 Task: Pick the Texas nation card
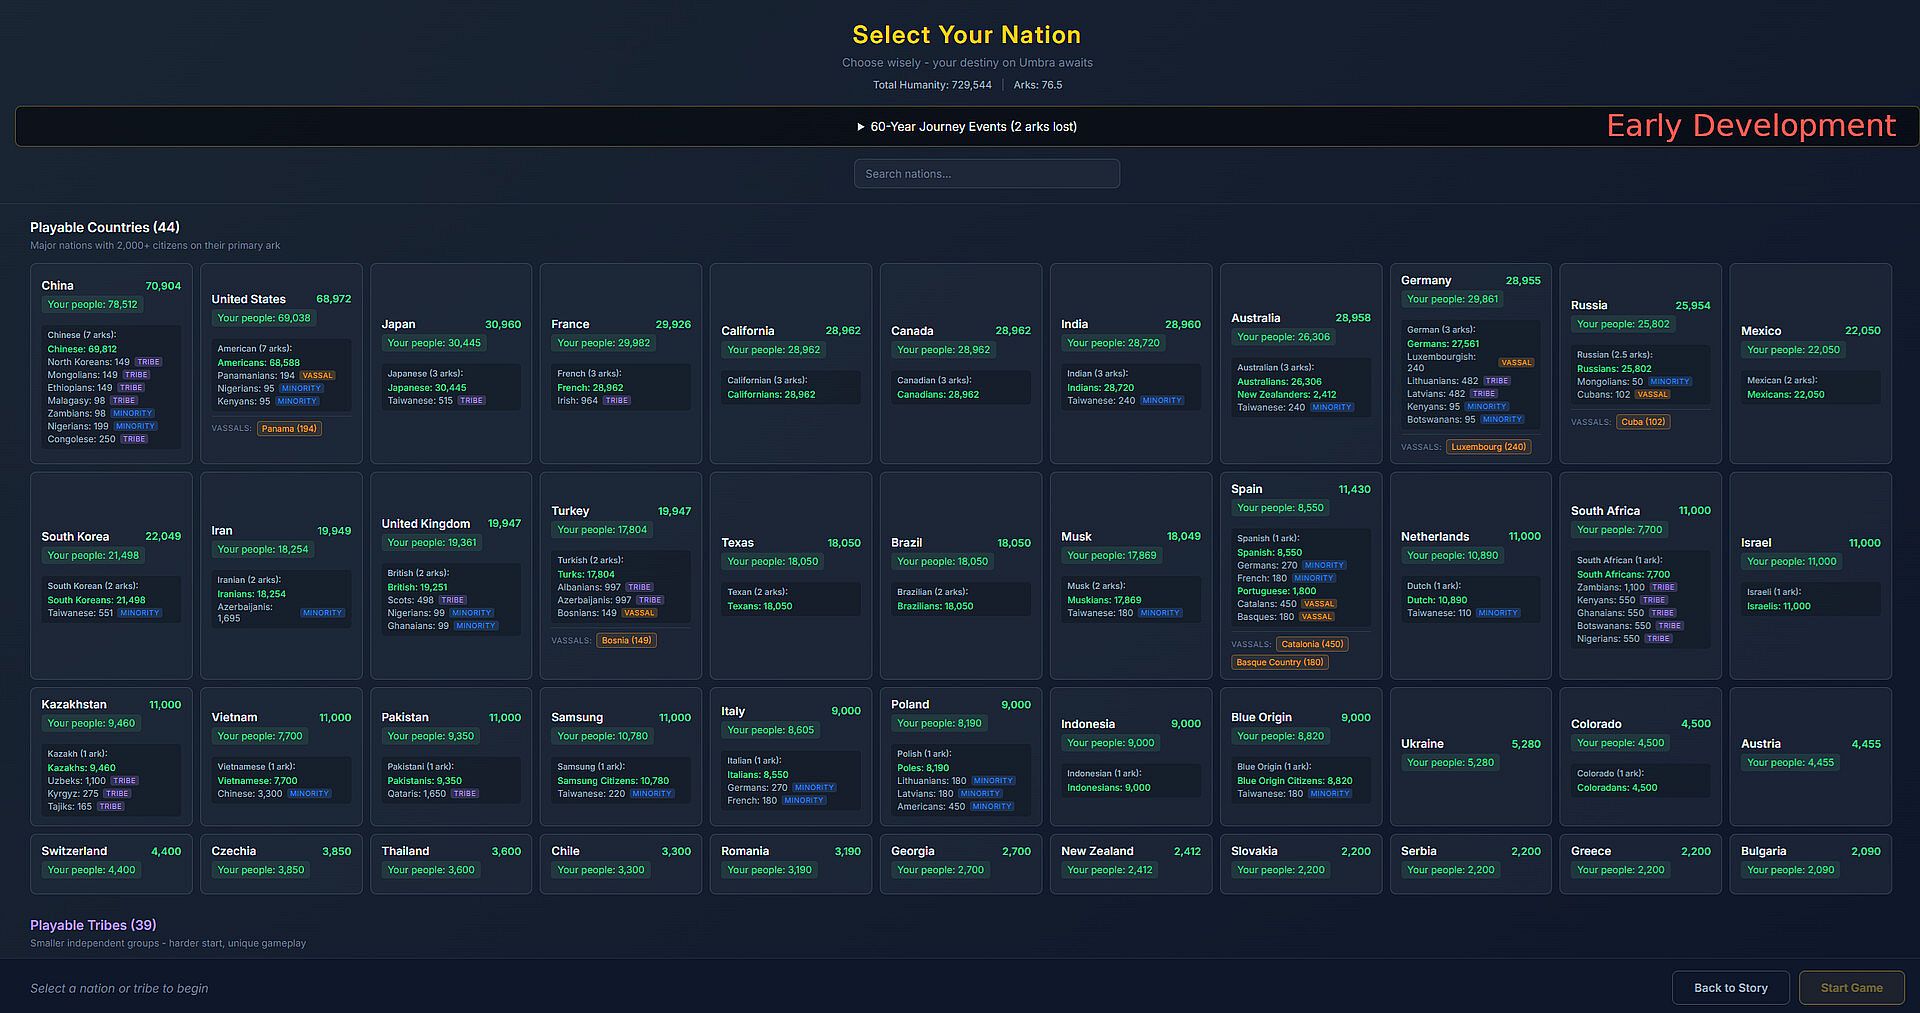tap(791, 576)
